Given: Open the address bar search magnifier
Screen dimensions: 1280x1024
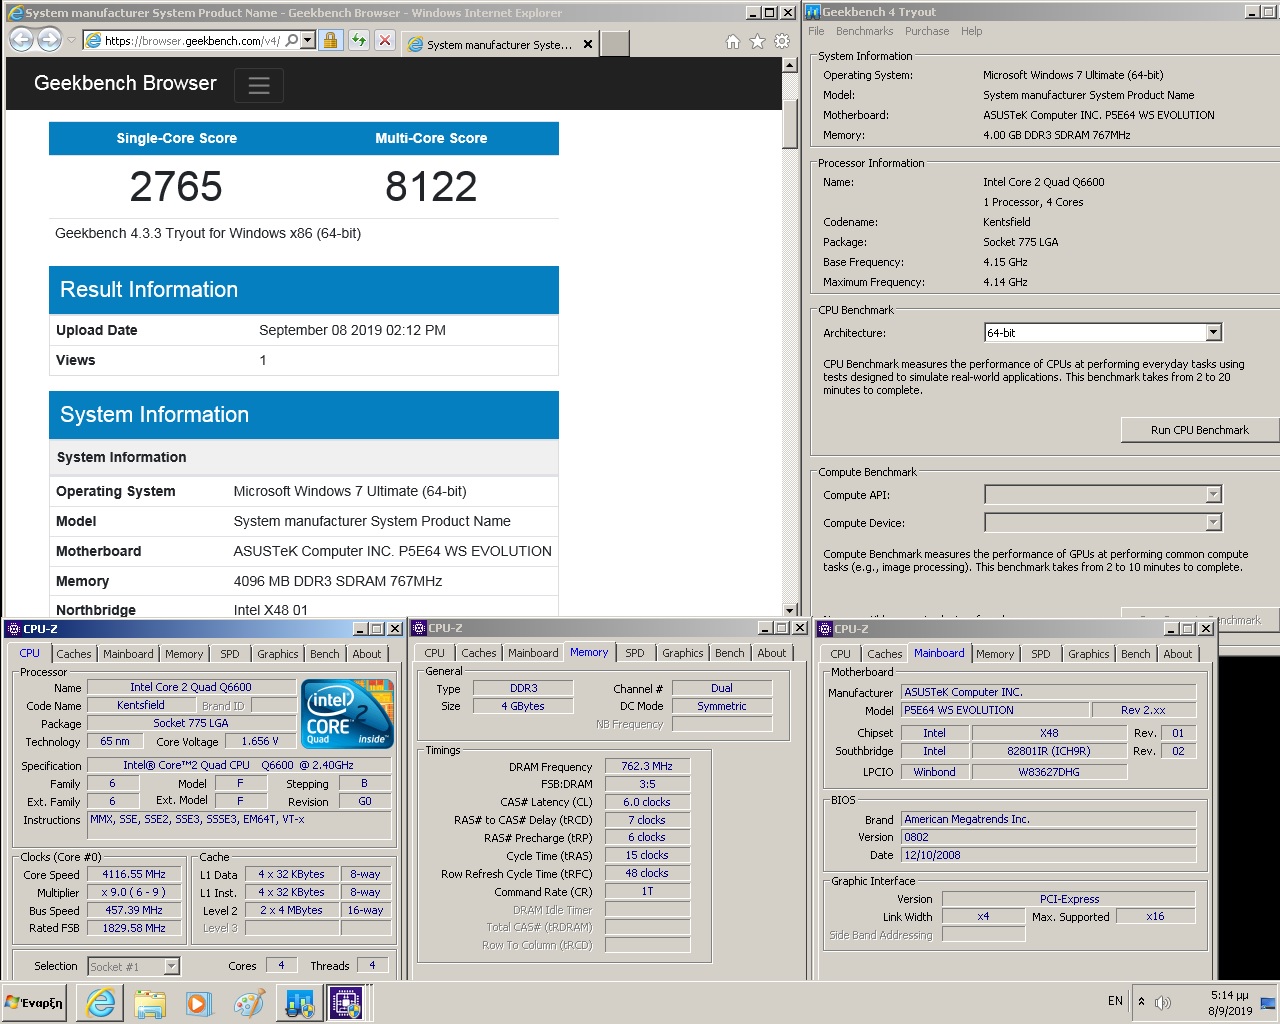Looking at the screenshot, I should (292, 41).
